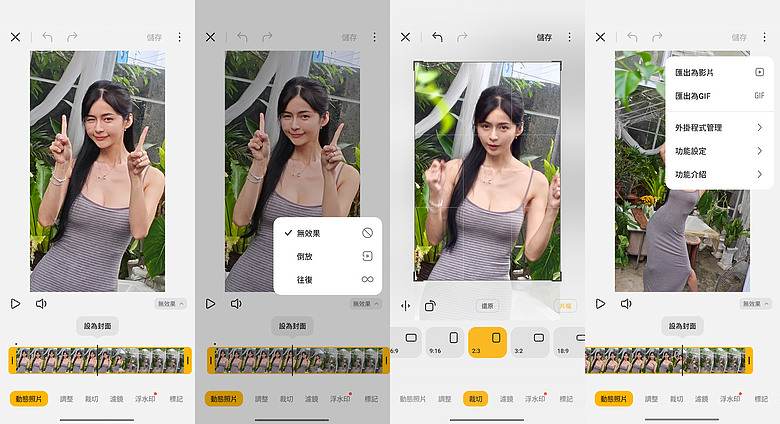Save the cropped photo with 儲存 in third screen
Viewport: 780px width, 424px height.
coord(544,37)
